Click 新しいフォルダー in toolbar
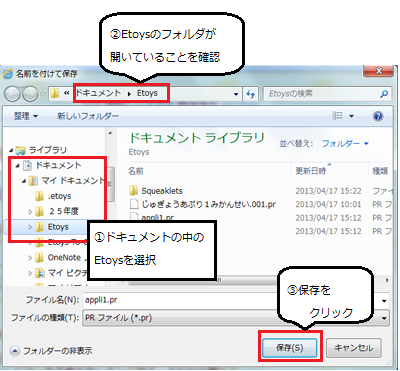Image resolution: width=400 pixels, height=371 pixels. pyautogui.click(x=88, y=116)
